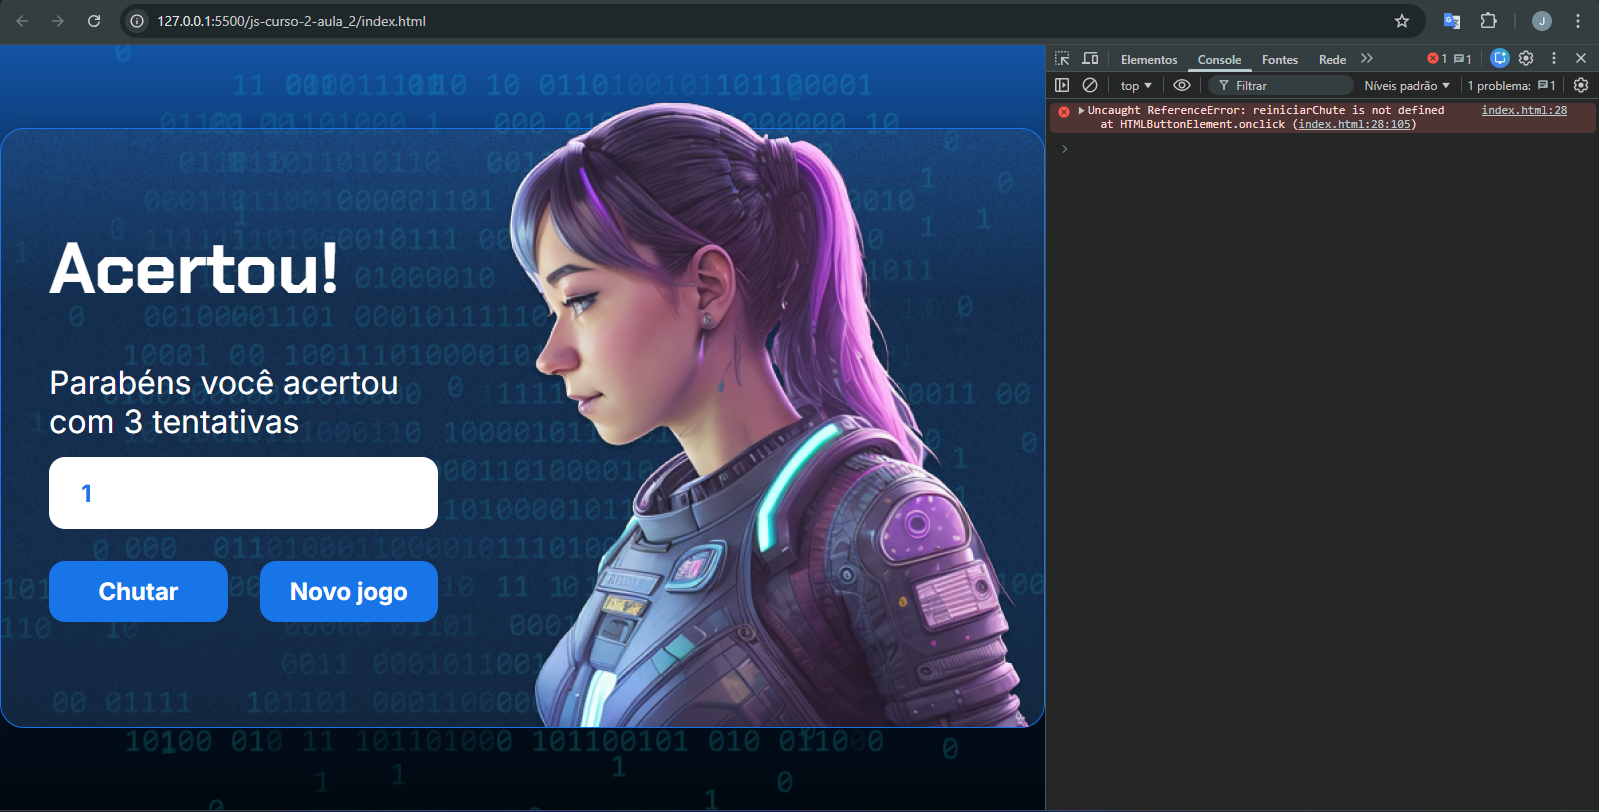Open the main DevTools settings gear
1599x812 pixels.
click(1526, 58)
